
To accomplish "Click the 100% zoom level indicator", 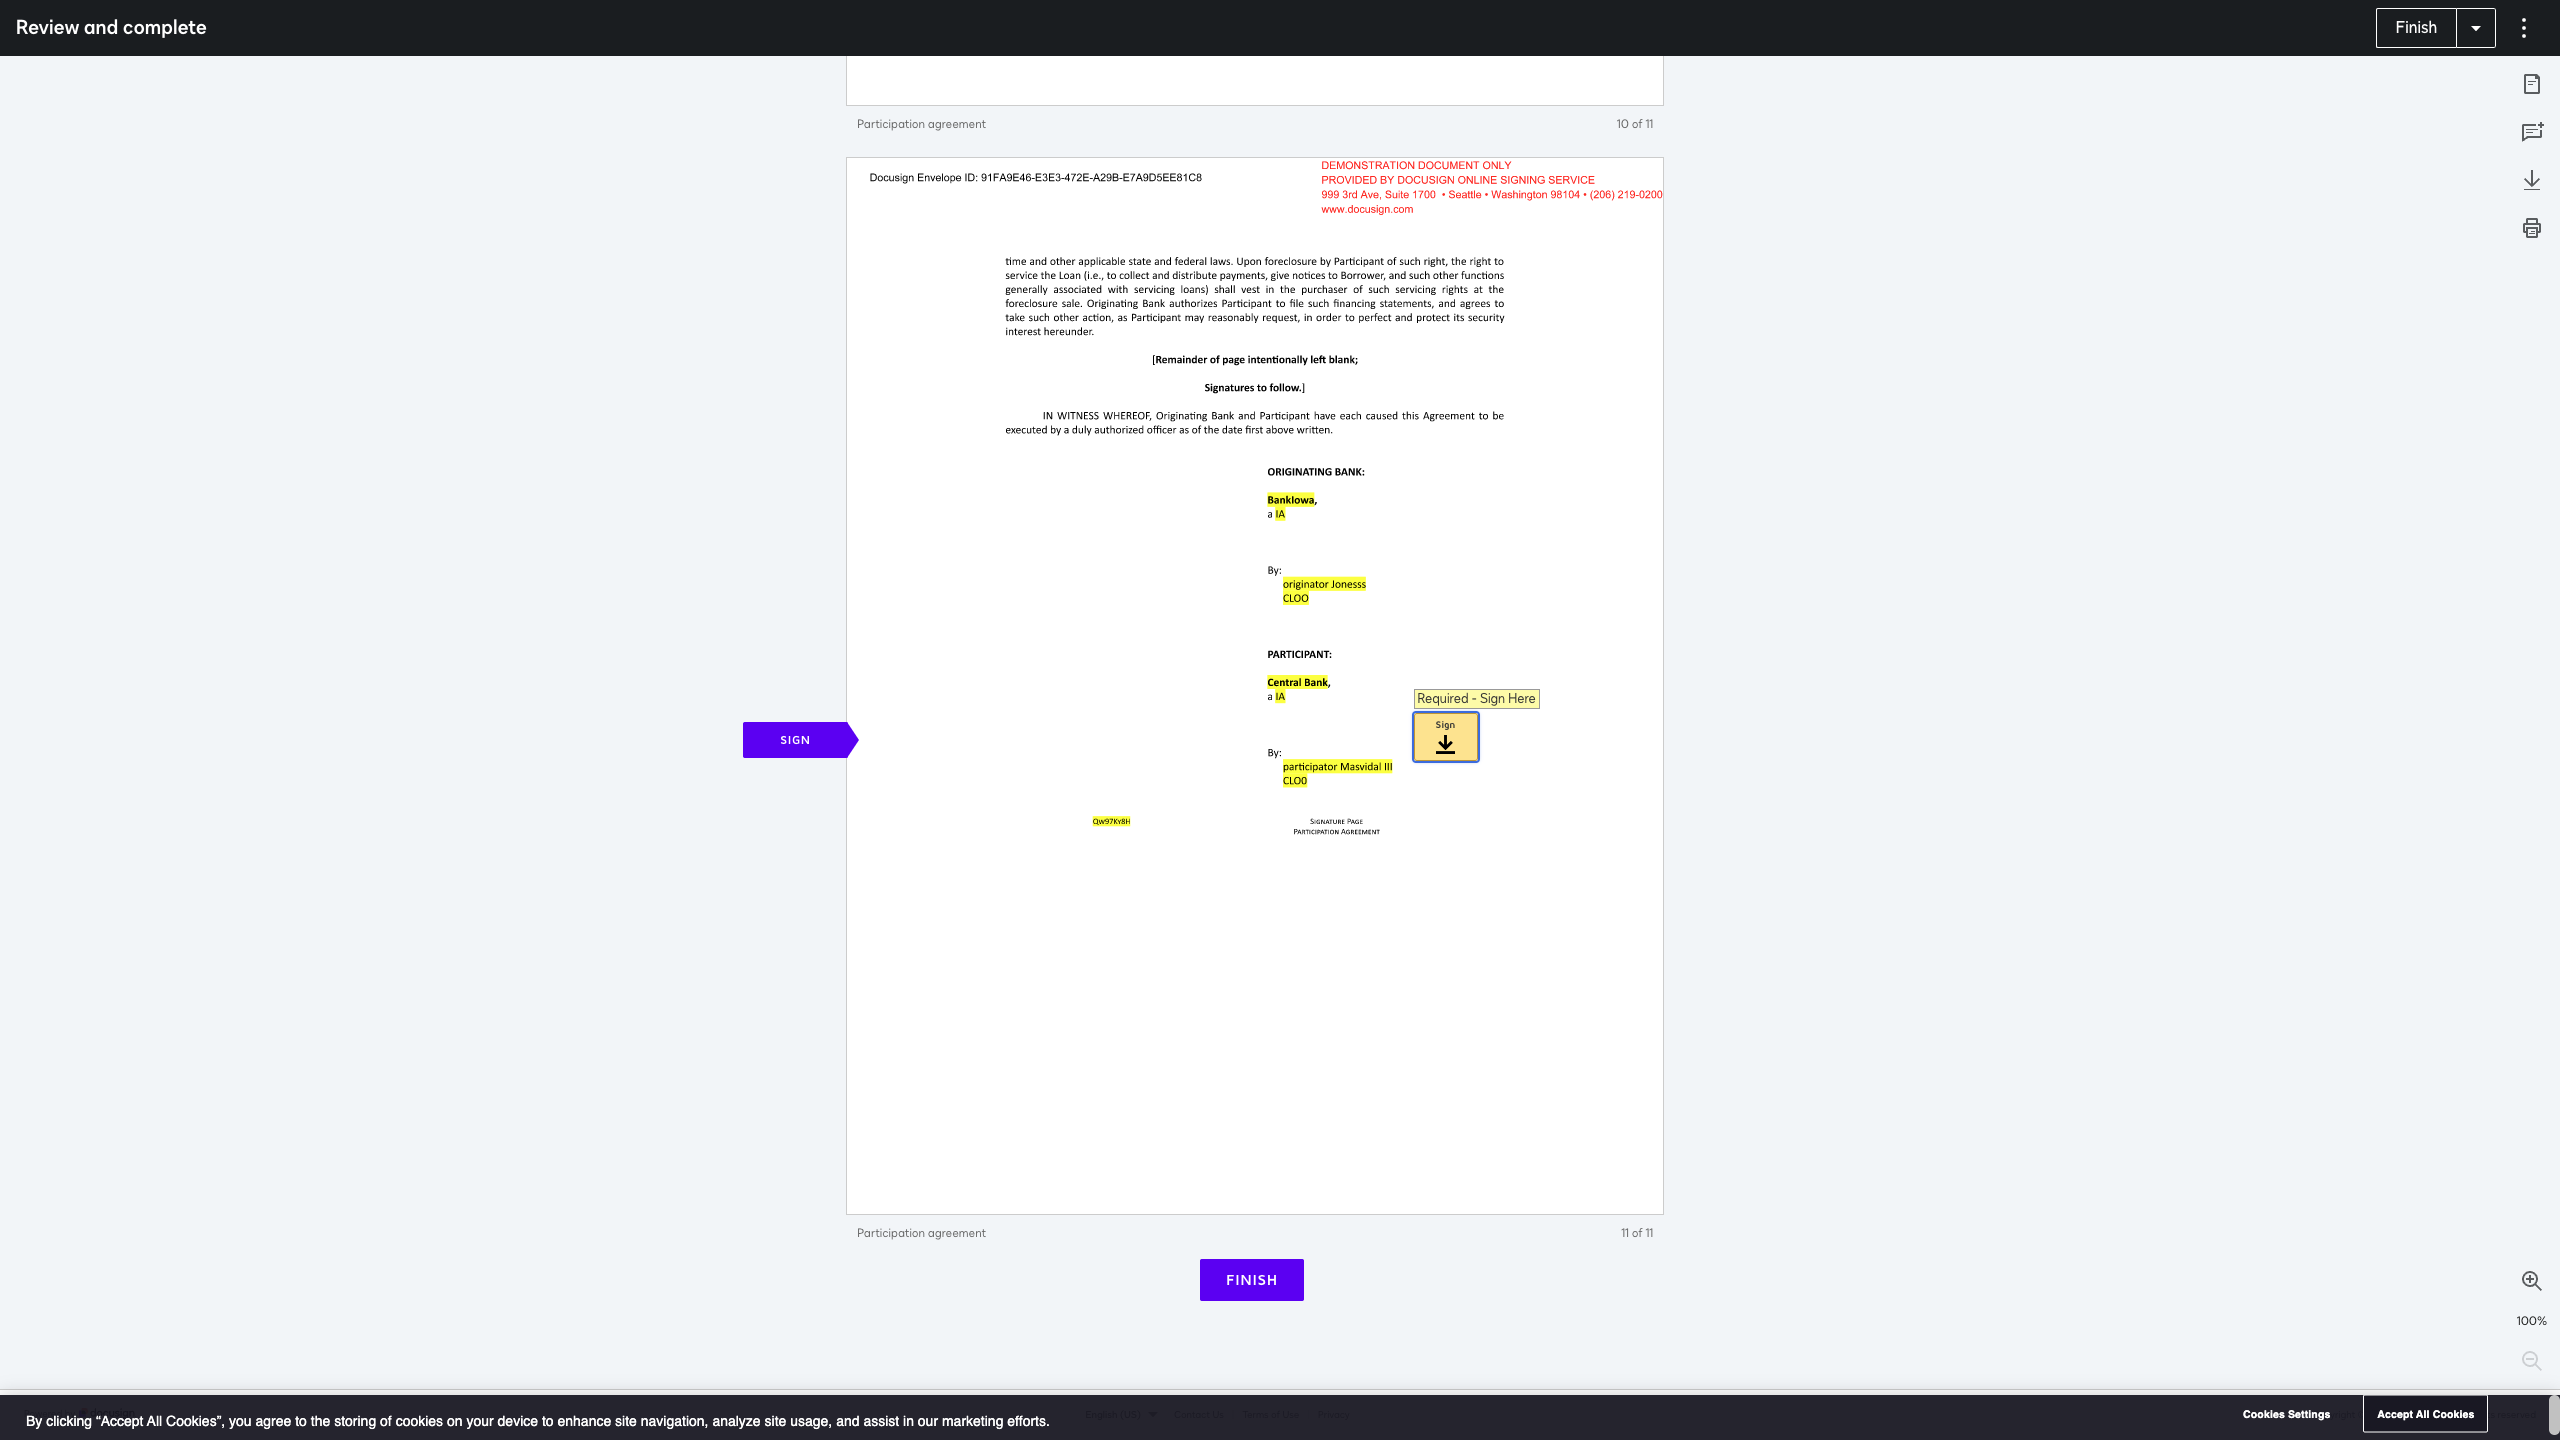I will (x=2531, y=1321).
